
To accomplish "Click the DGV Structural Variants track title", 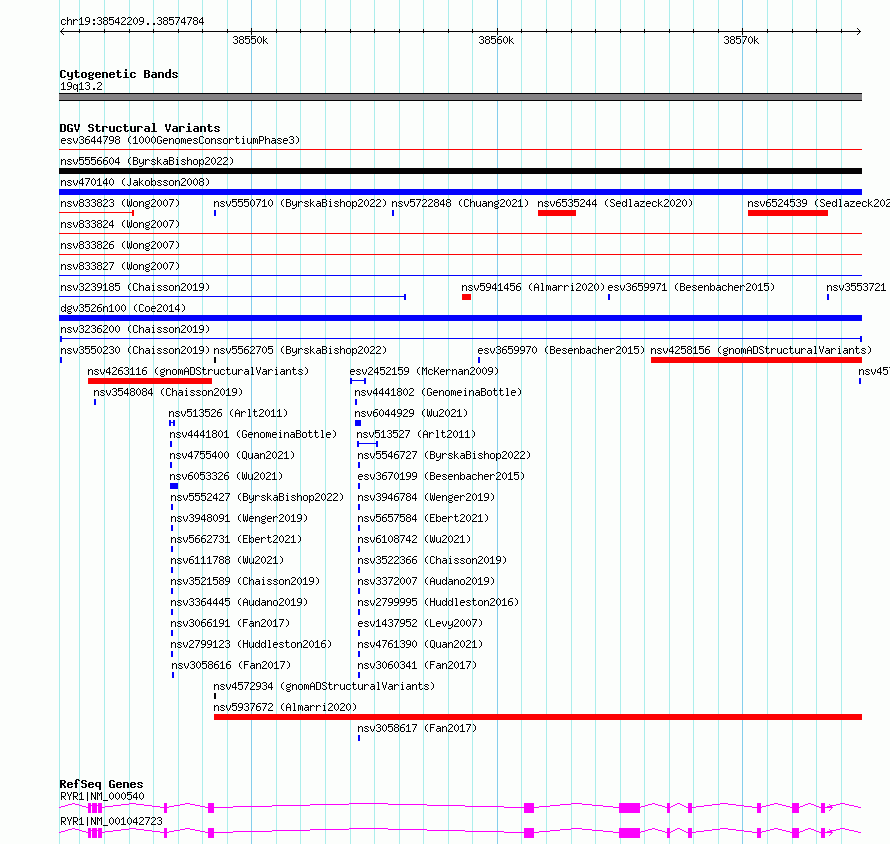I will pos(140,128).
